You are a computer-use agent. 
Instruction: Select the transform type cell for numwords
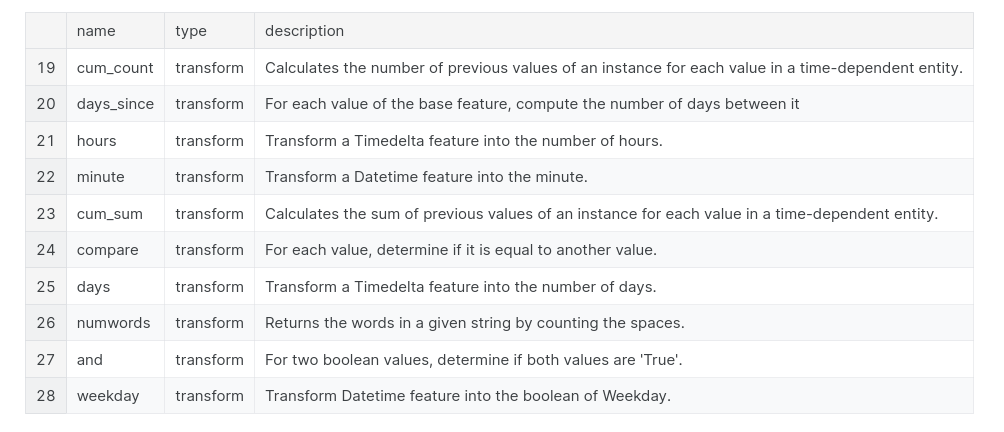[x=209, y=323]
